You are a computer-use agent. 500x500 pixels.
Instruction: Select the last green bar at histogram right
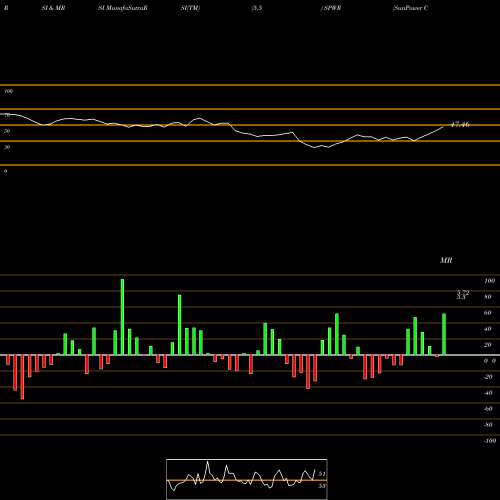(444, 334)
